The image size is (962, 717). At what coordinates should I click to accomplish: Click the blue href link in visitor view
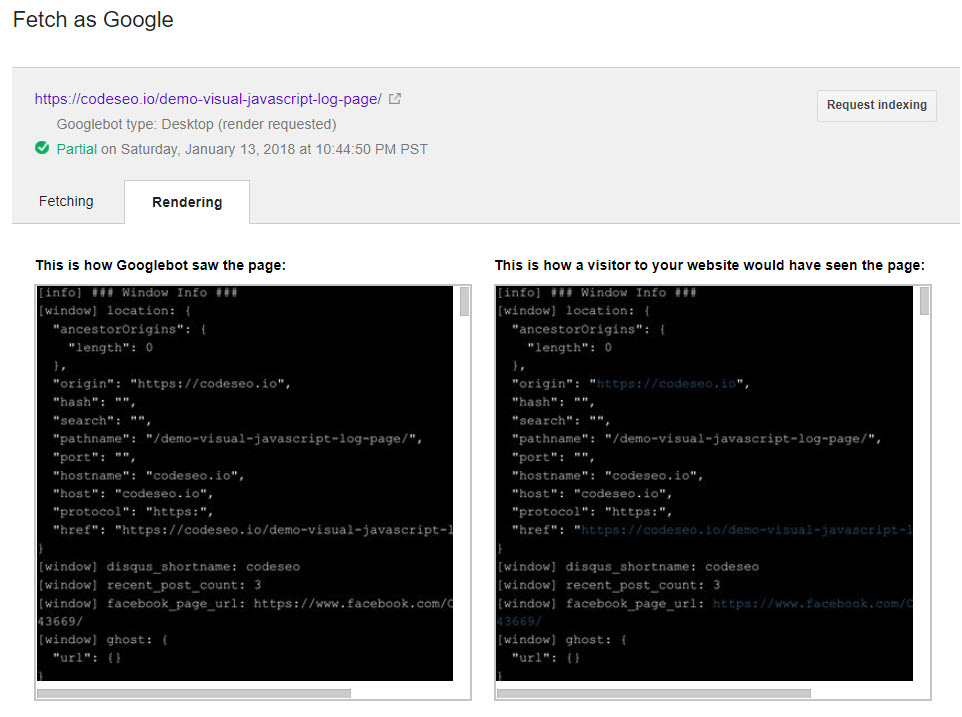(x=746, y=530)
